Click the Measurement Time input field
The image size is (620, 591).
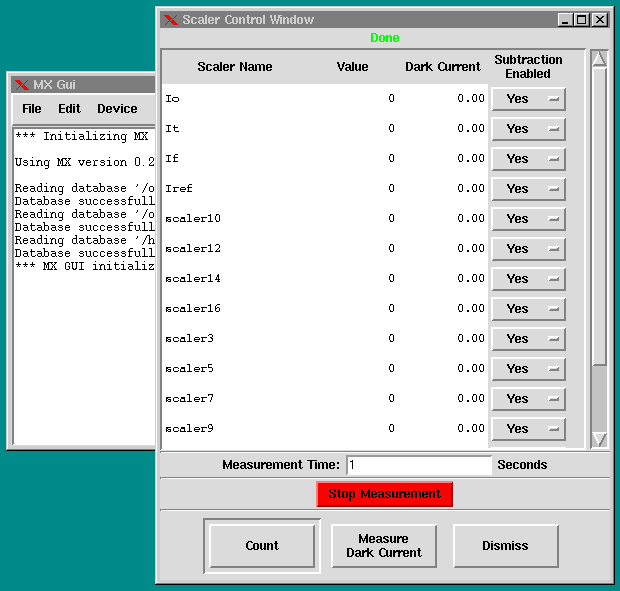(x=419, y=465)
